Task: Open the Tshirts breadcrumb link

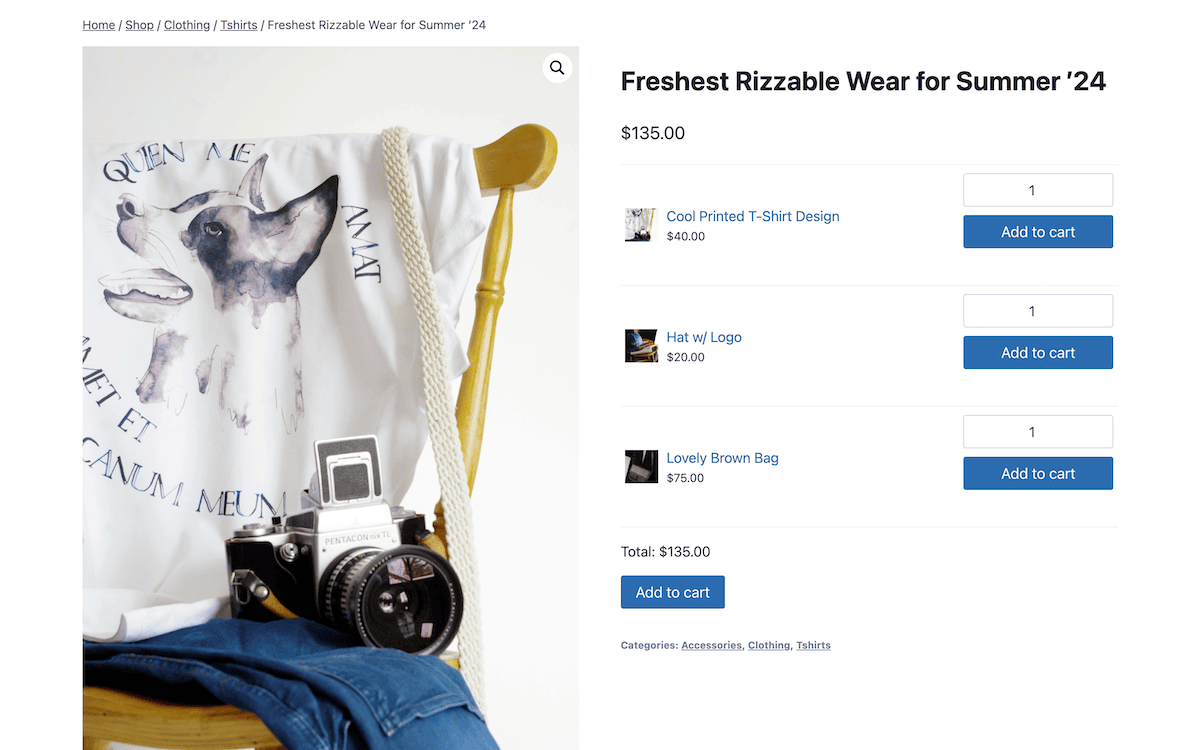Action: point(239,25)
